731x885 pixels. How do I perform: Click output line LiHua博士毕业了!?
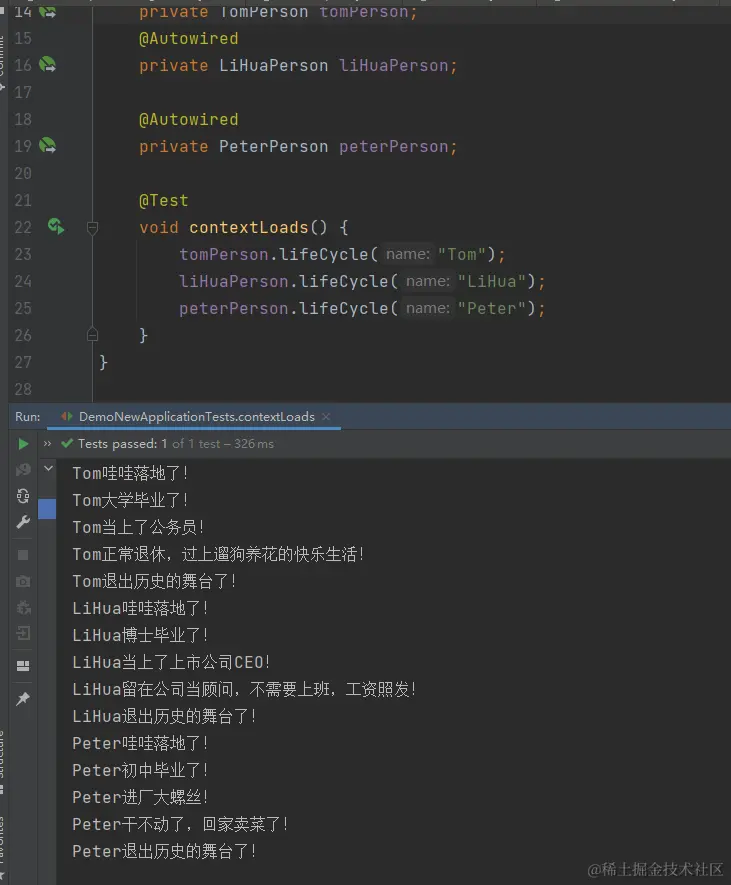[x=140, y=636]
